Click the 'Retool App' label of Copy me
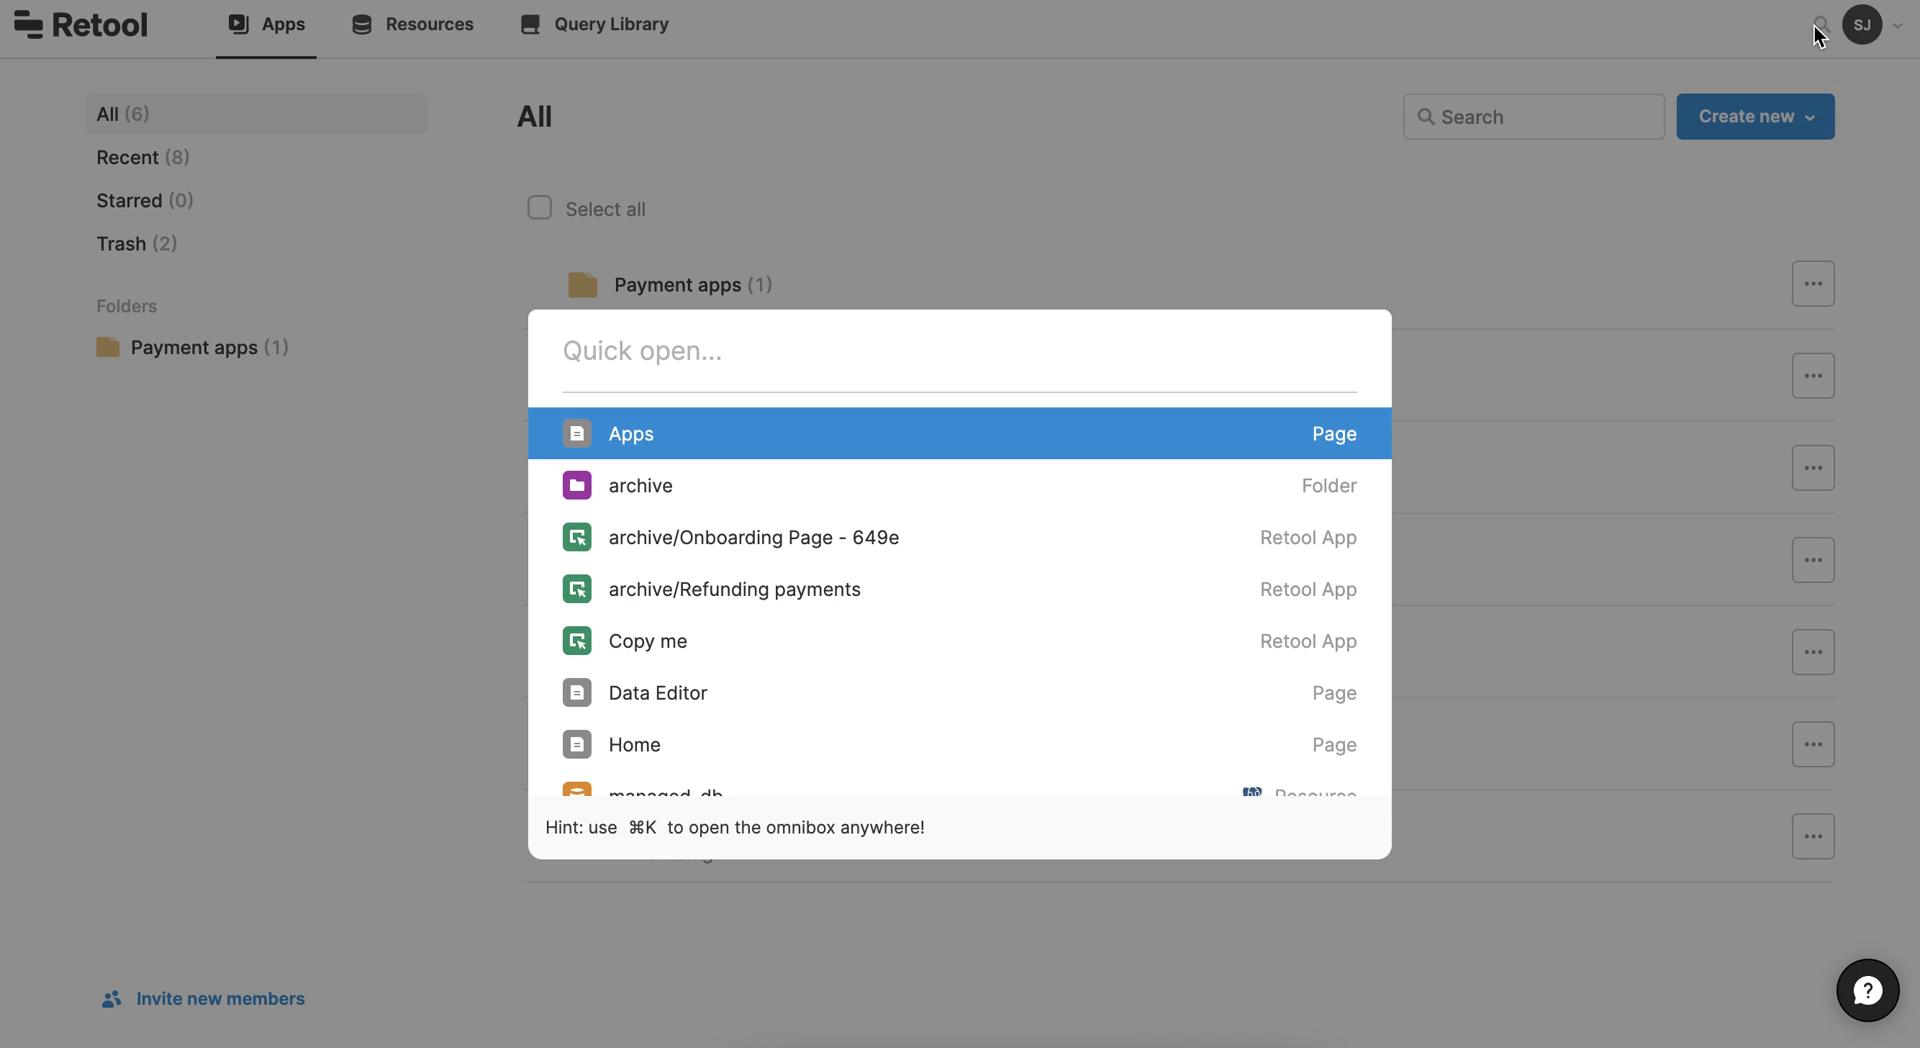This screenshot has width=1920, height=1048. tap(1308, 642)
